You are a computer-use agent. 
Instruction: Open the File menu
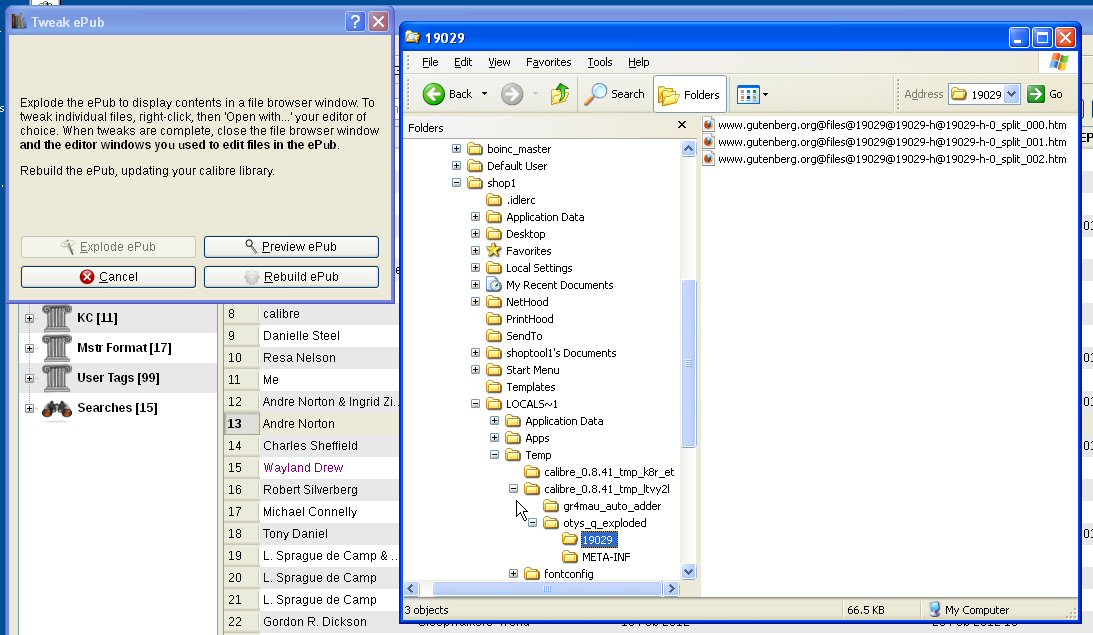click(430, 62)
